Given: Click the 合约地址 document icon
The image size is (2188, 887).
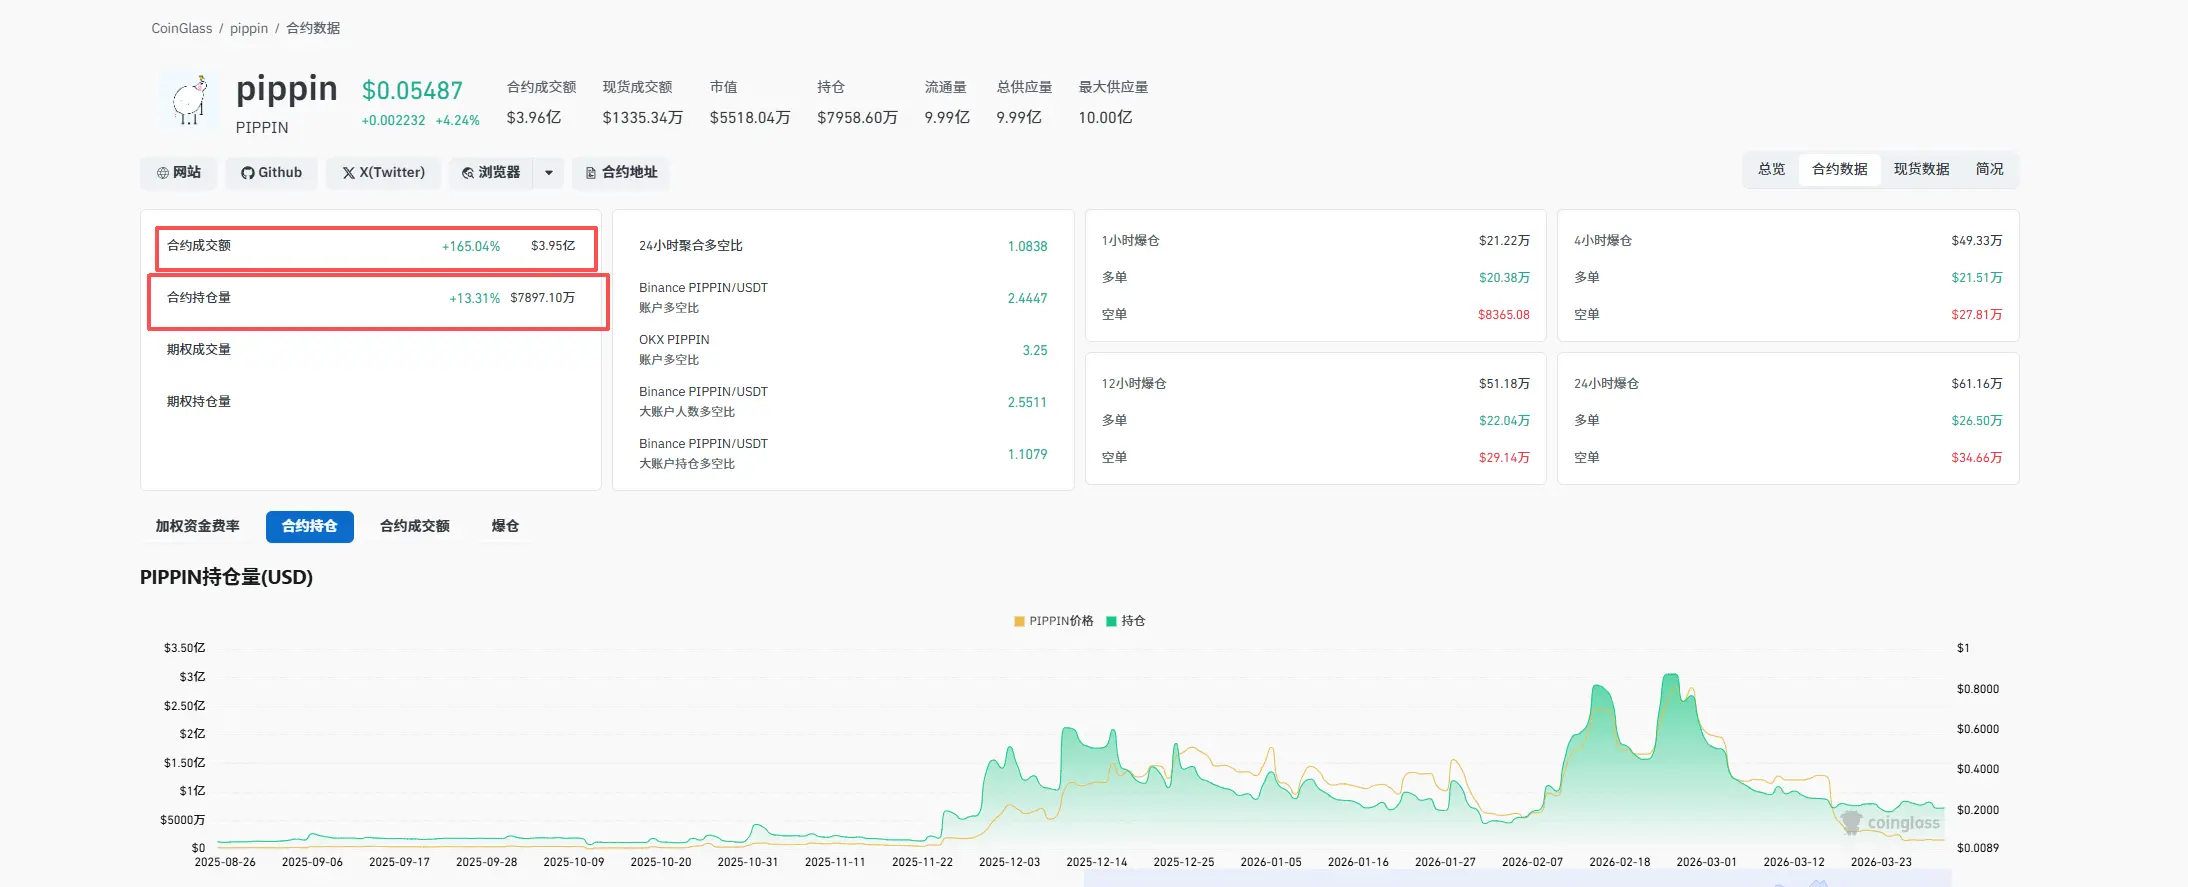Looking at the screenshot, I should coord(591,173).
